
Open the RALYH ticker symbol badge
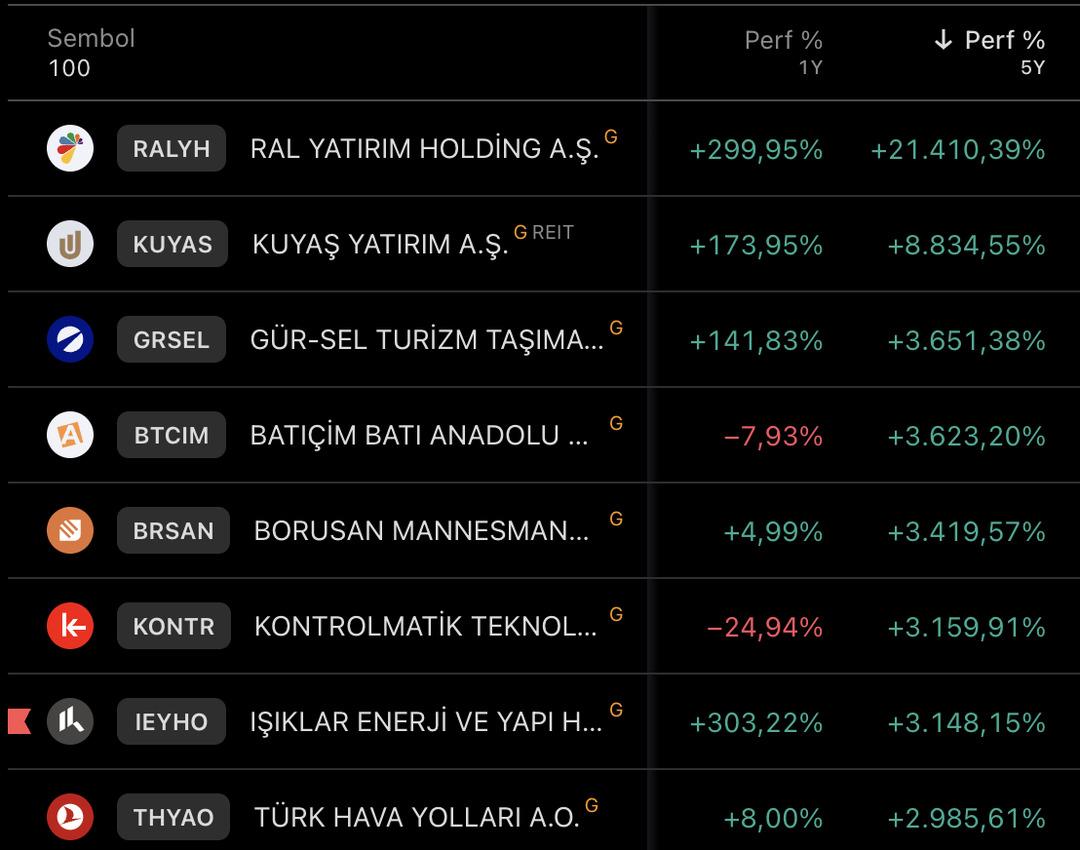pos(170,148)
